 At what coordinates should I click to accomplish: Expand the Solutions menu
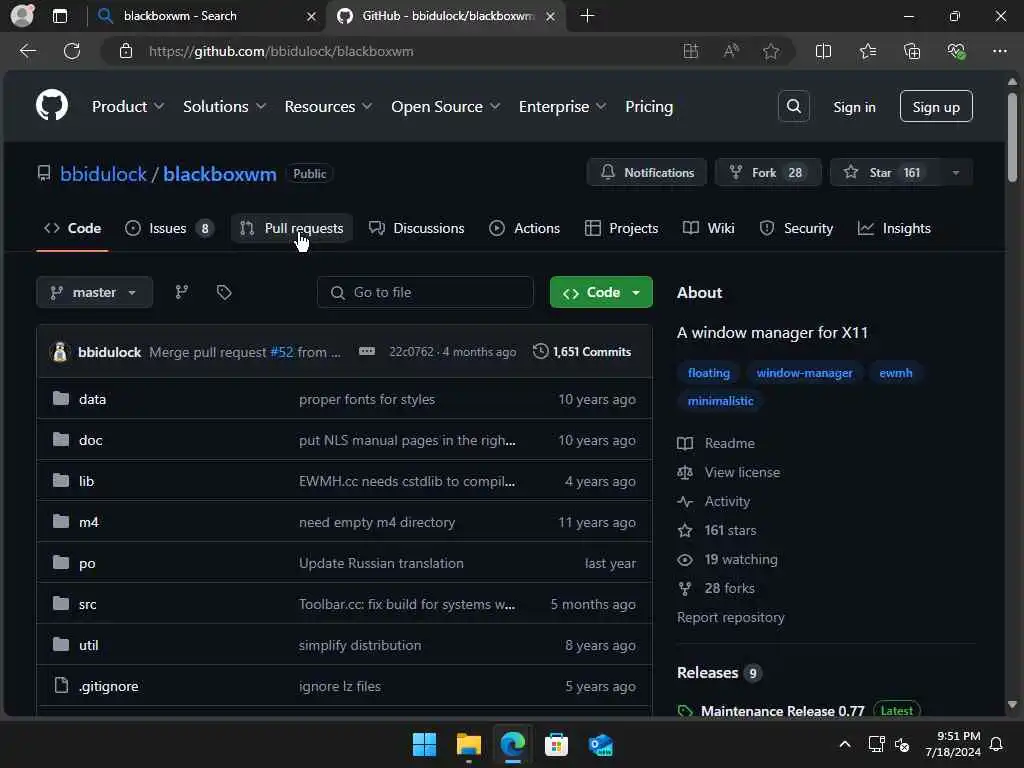[224, 106]
